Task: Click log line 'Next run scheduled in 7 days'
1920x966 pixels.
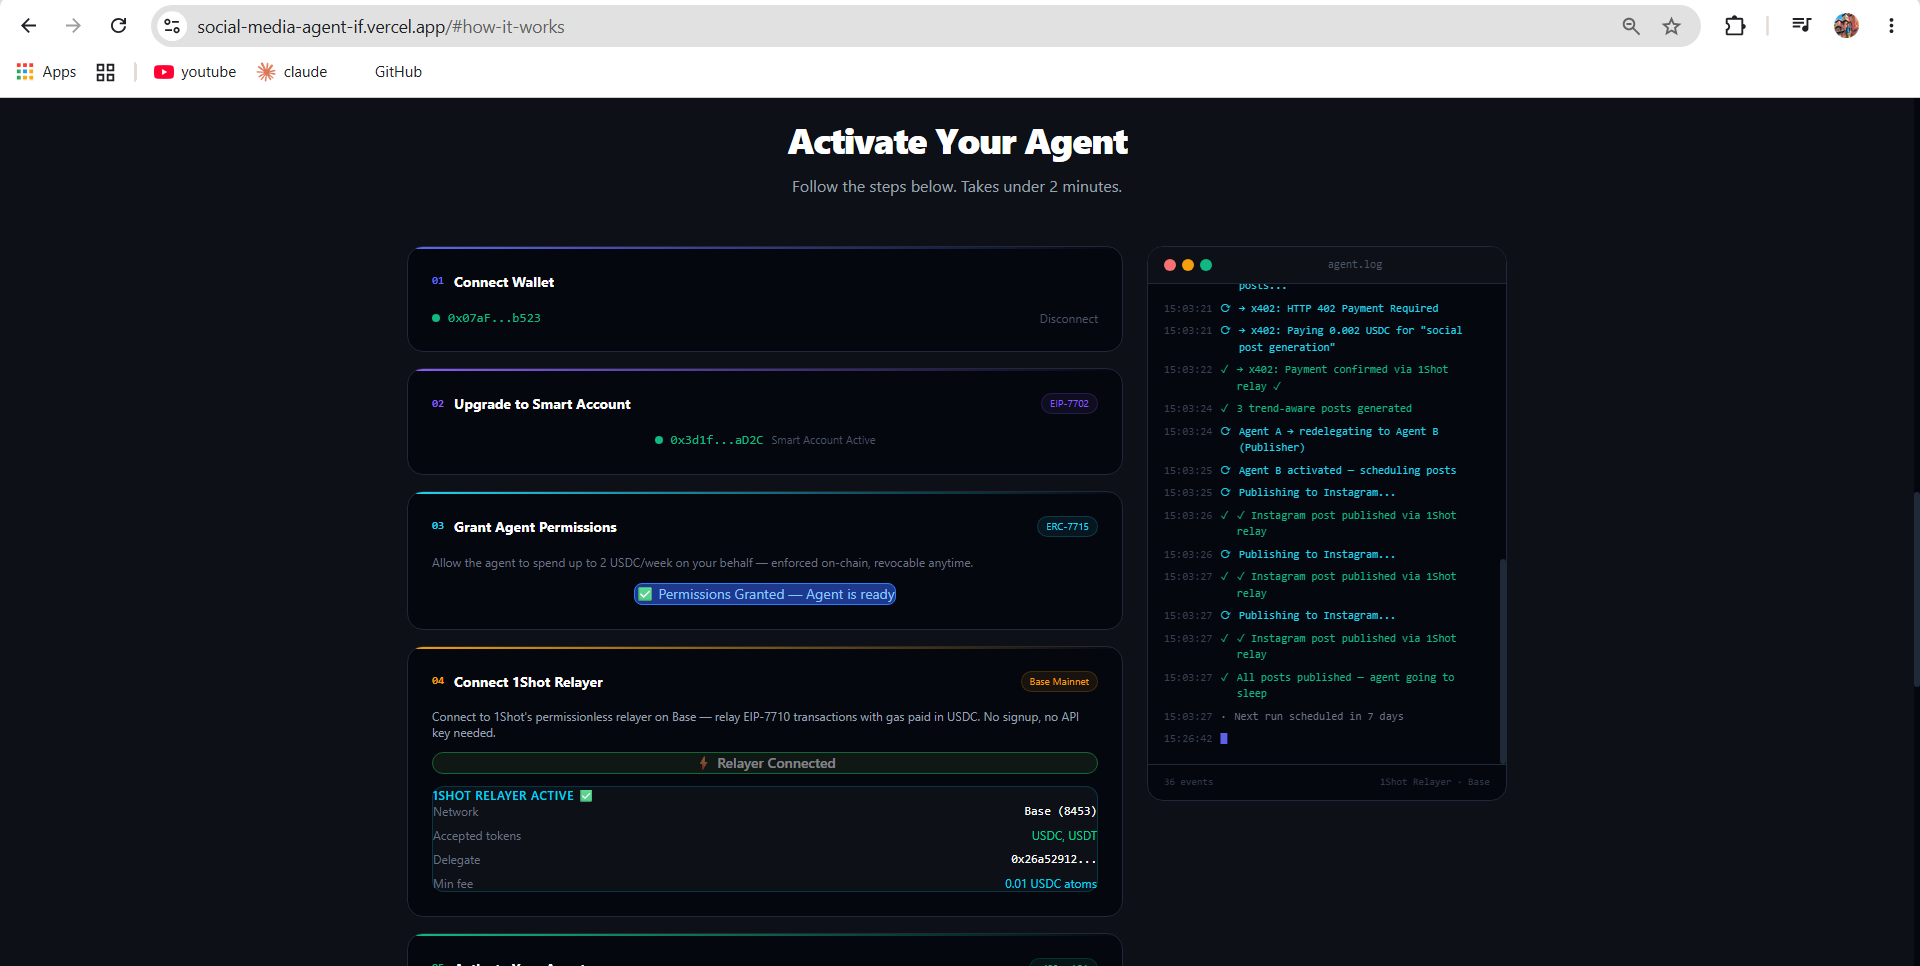Action: 1318,717
